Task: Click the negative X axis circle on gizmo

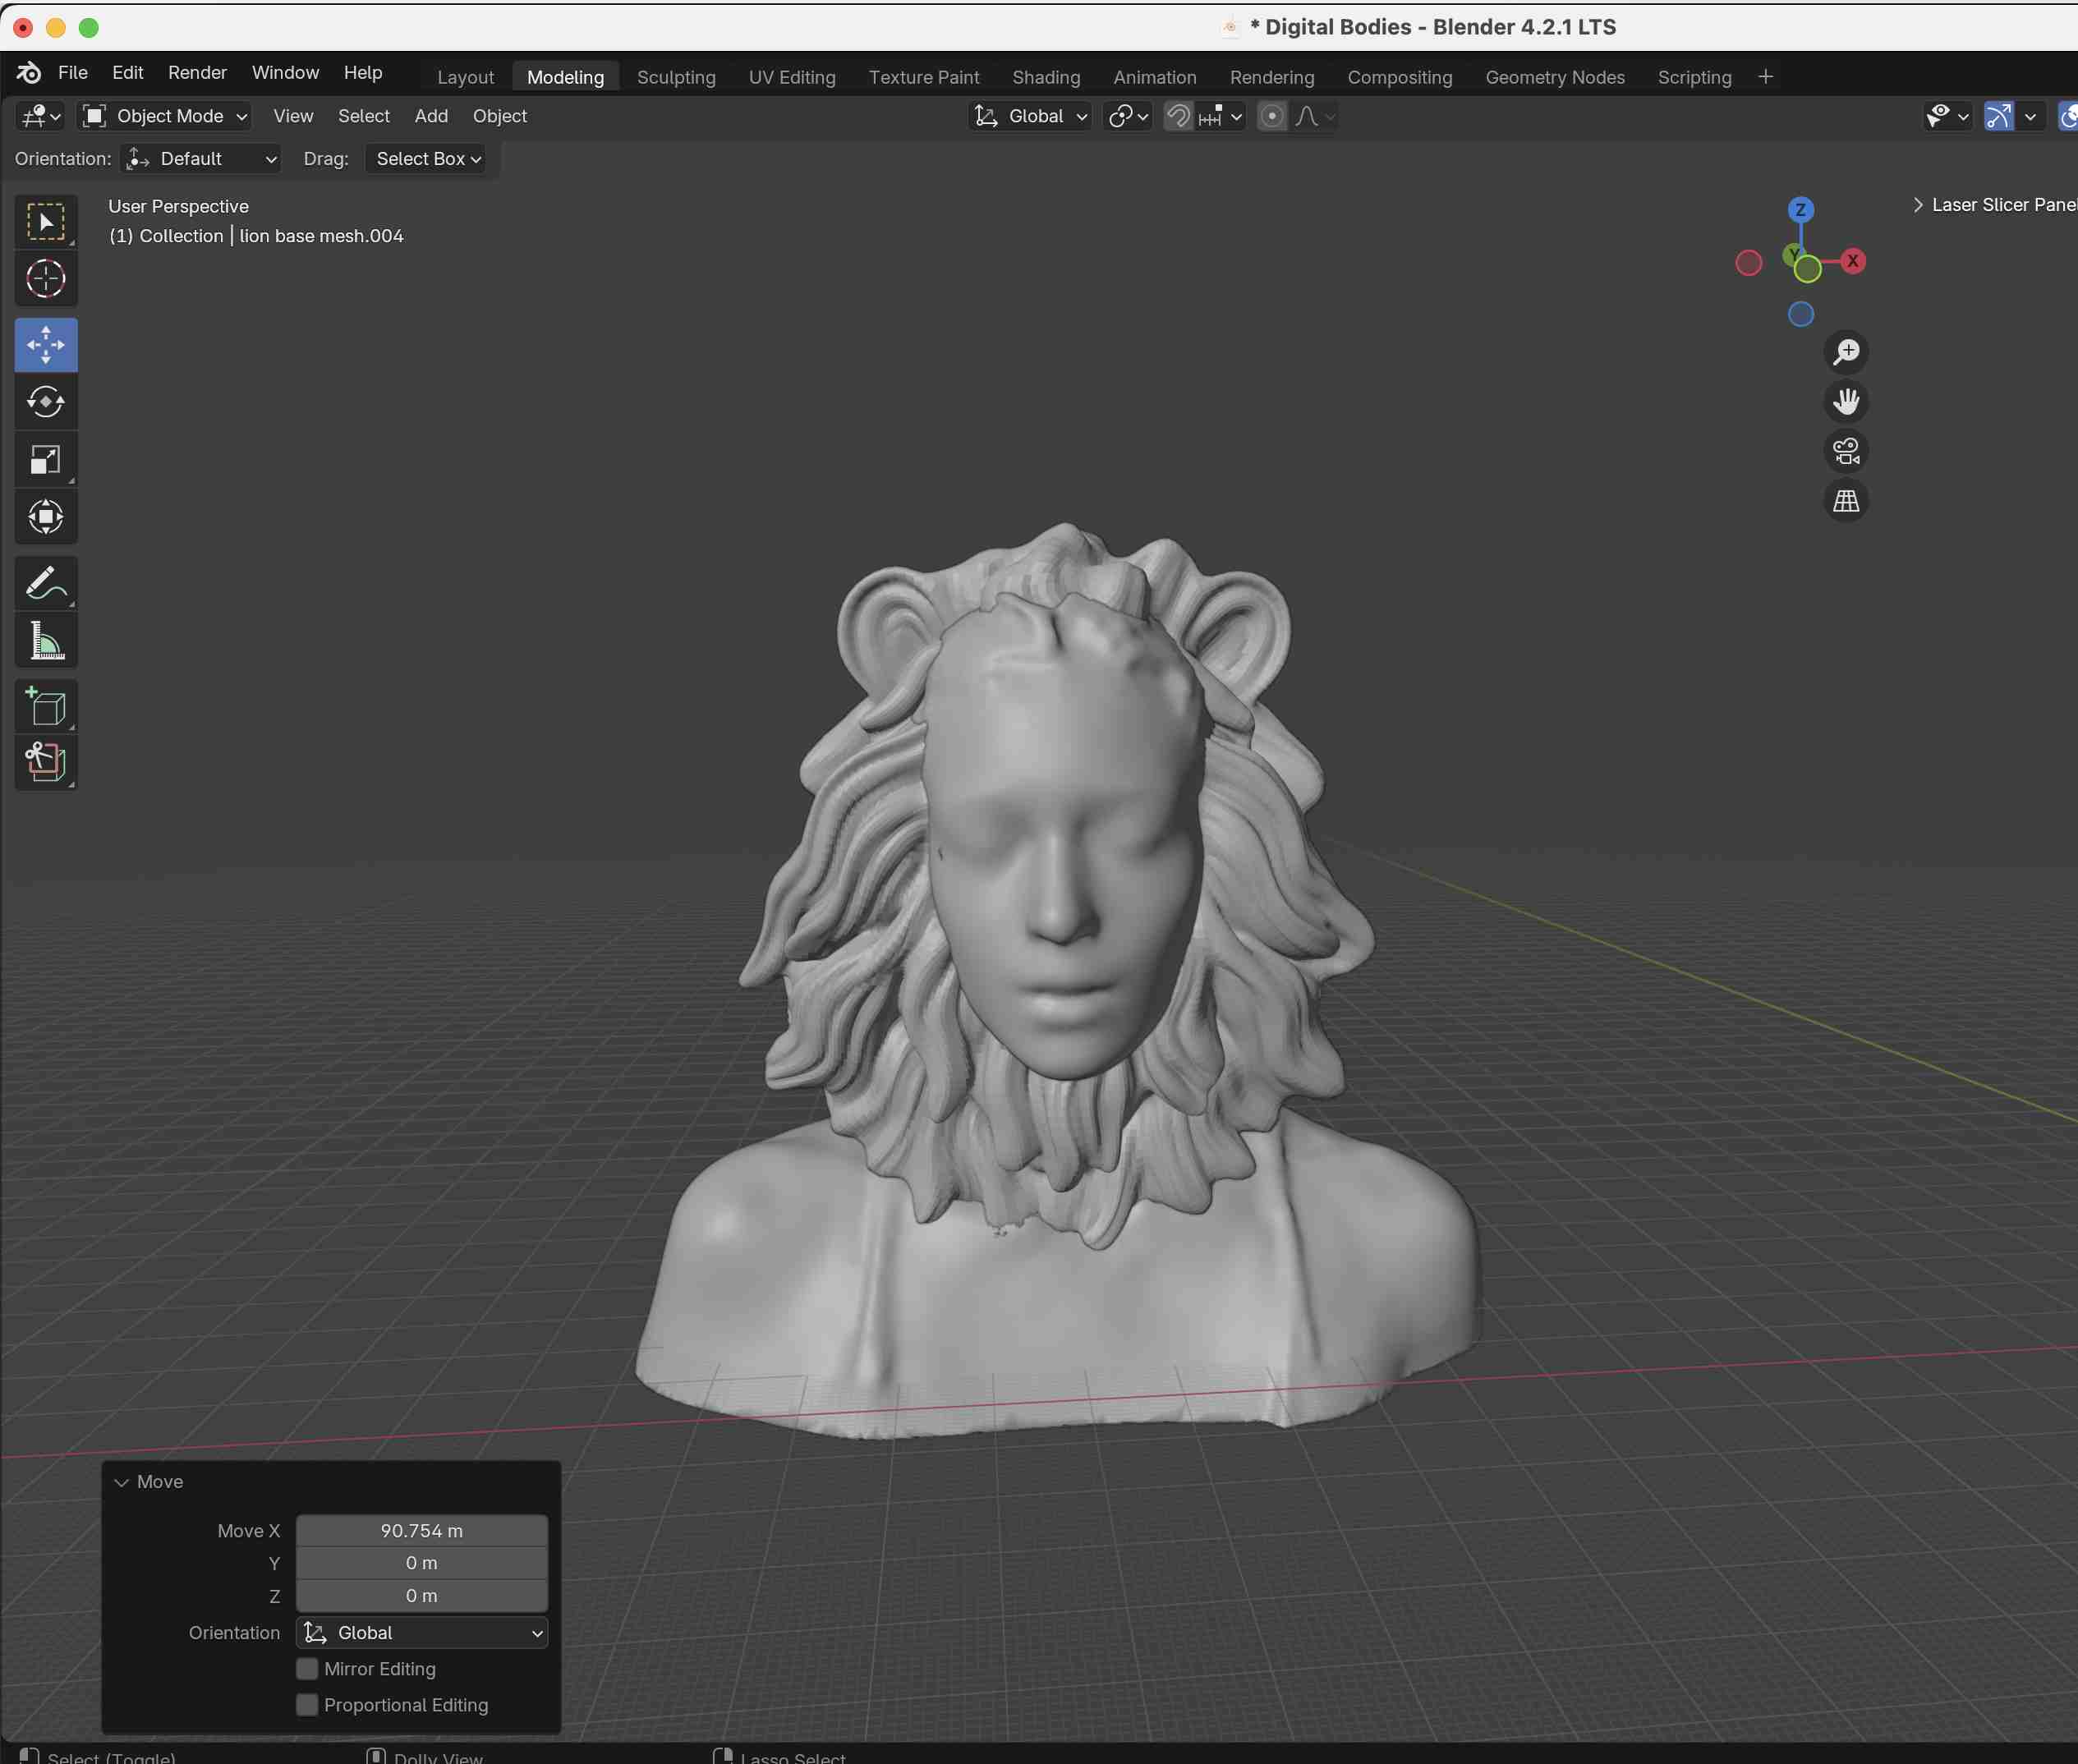Action: point(1749,263)
